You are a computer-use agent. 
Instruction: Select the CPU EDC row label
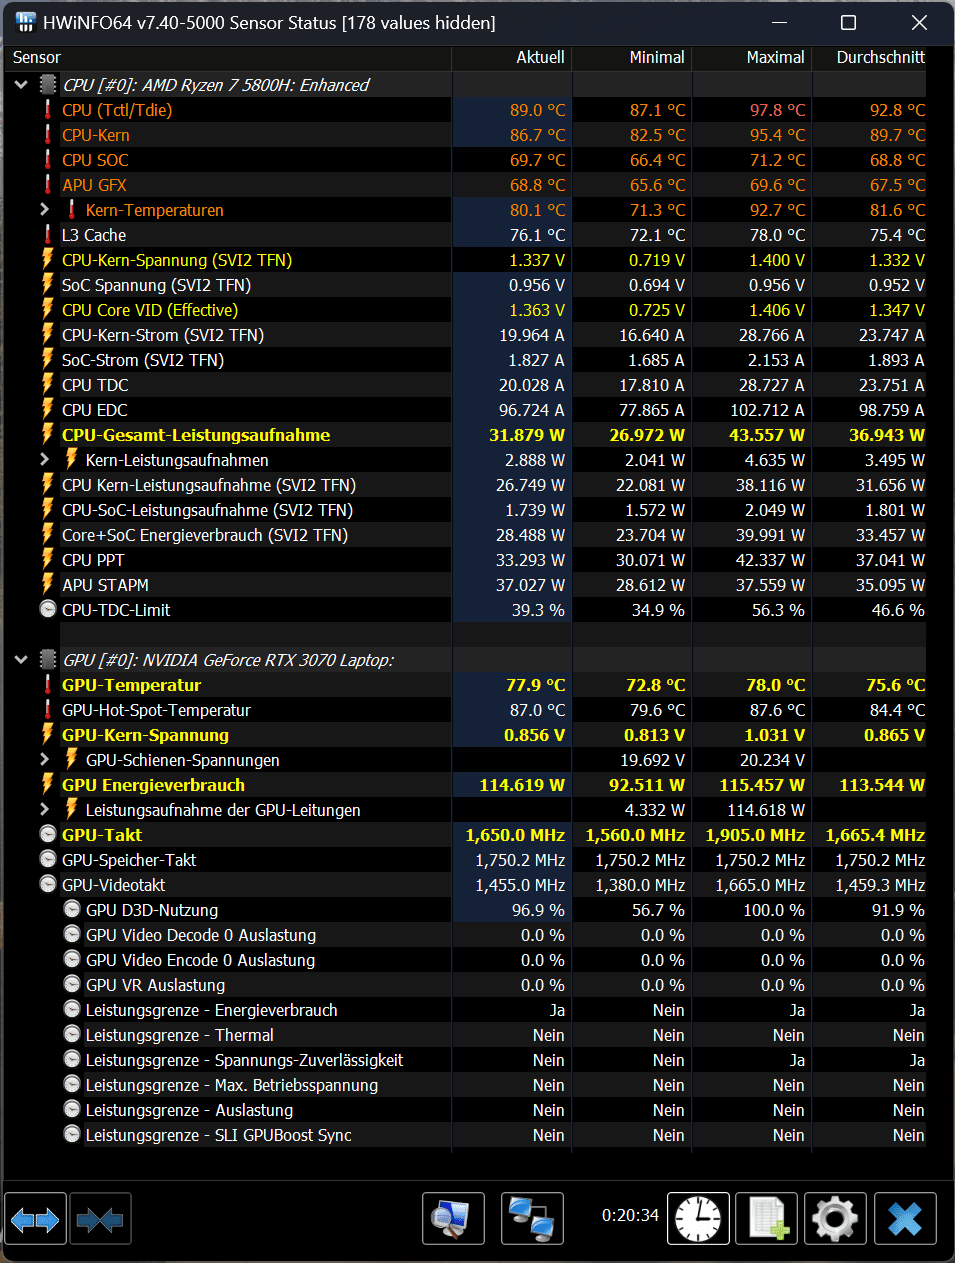click(95, 410)
